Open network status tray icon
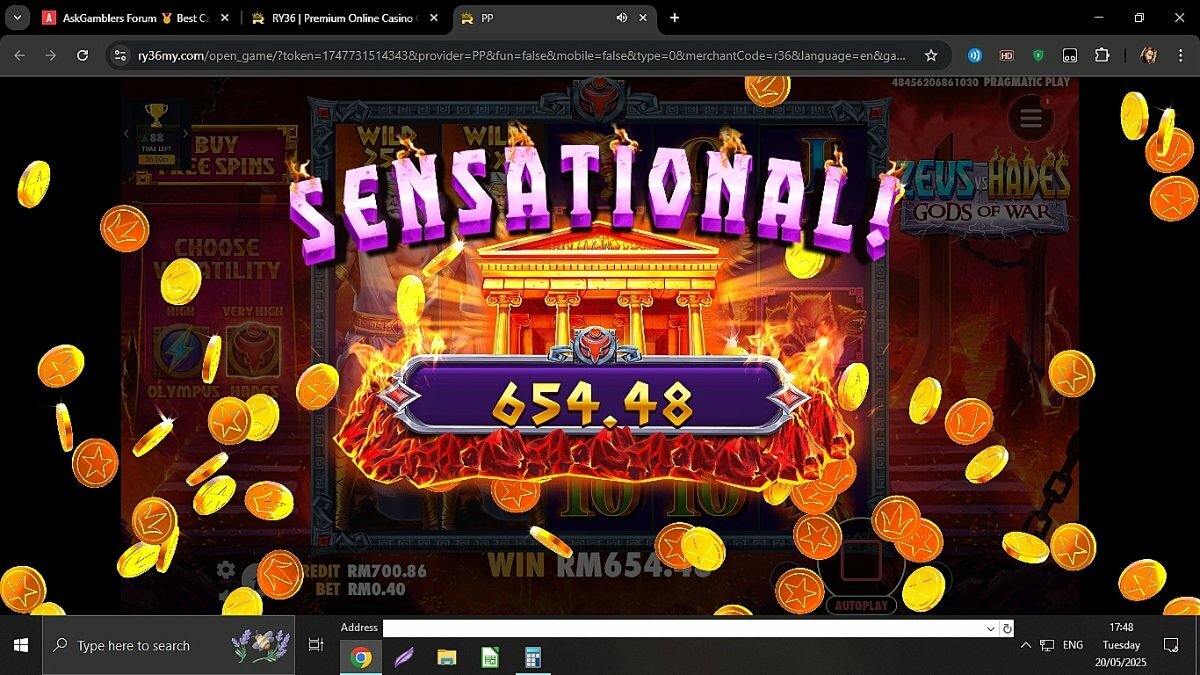Screen dimensions: 1200x675 1047,646
